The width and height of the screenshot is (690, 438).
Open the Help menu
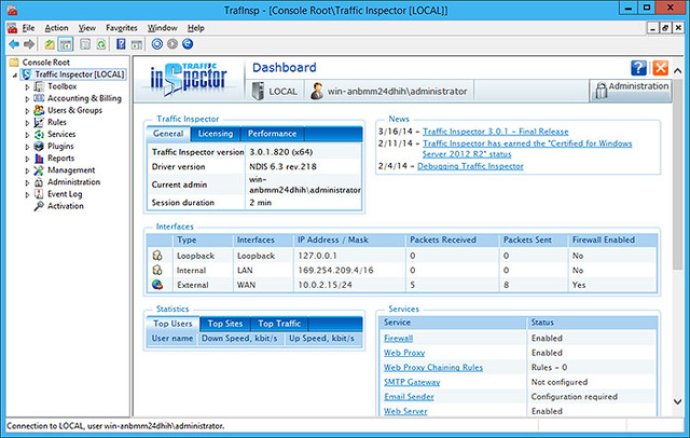pyautogui.click(x=196, y=28)
